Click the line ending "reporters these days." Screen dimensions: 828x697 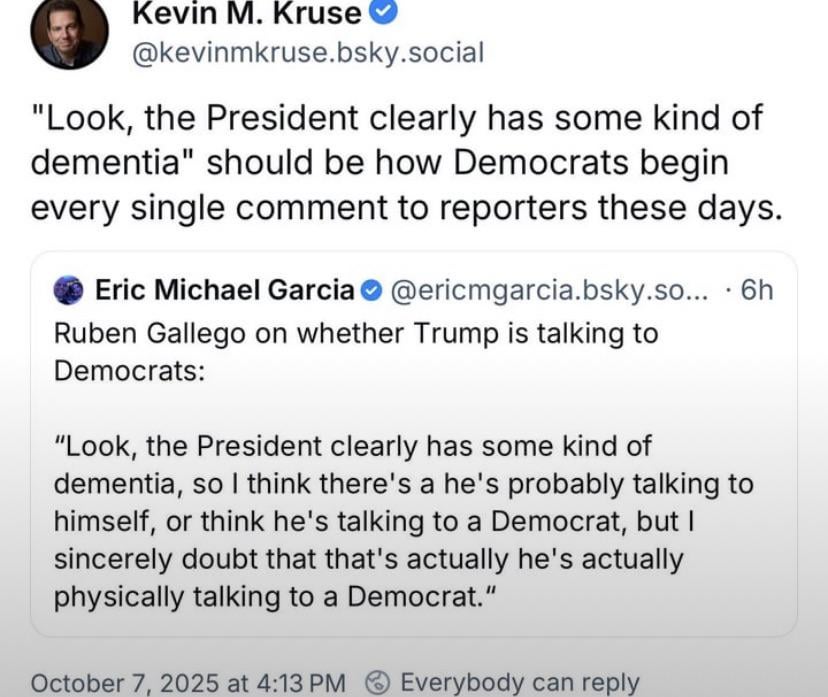pos(405,207)
